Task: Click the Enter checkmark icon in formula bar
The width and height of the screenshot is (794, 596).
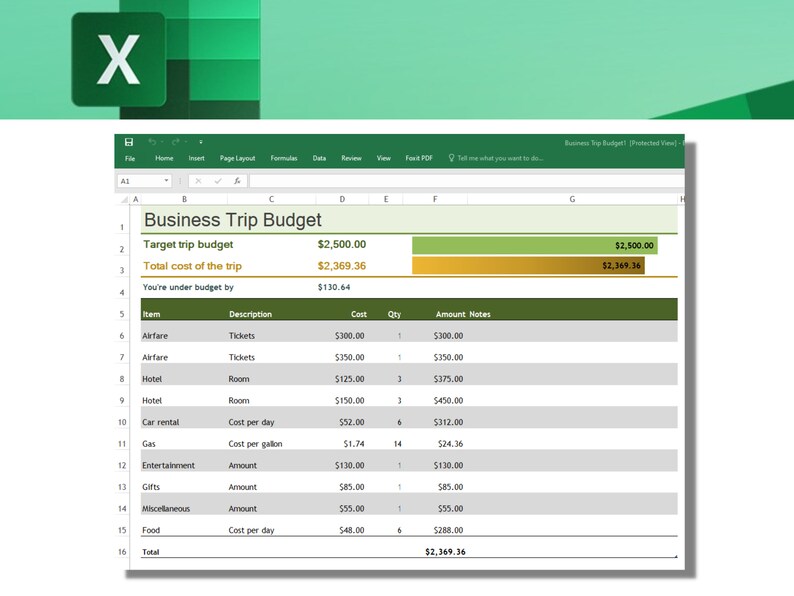Action: [218, 181]
